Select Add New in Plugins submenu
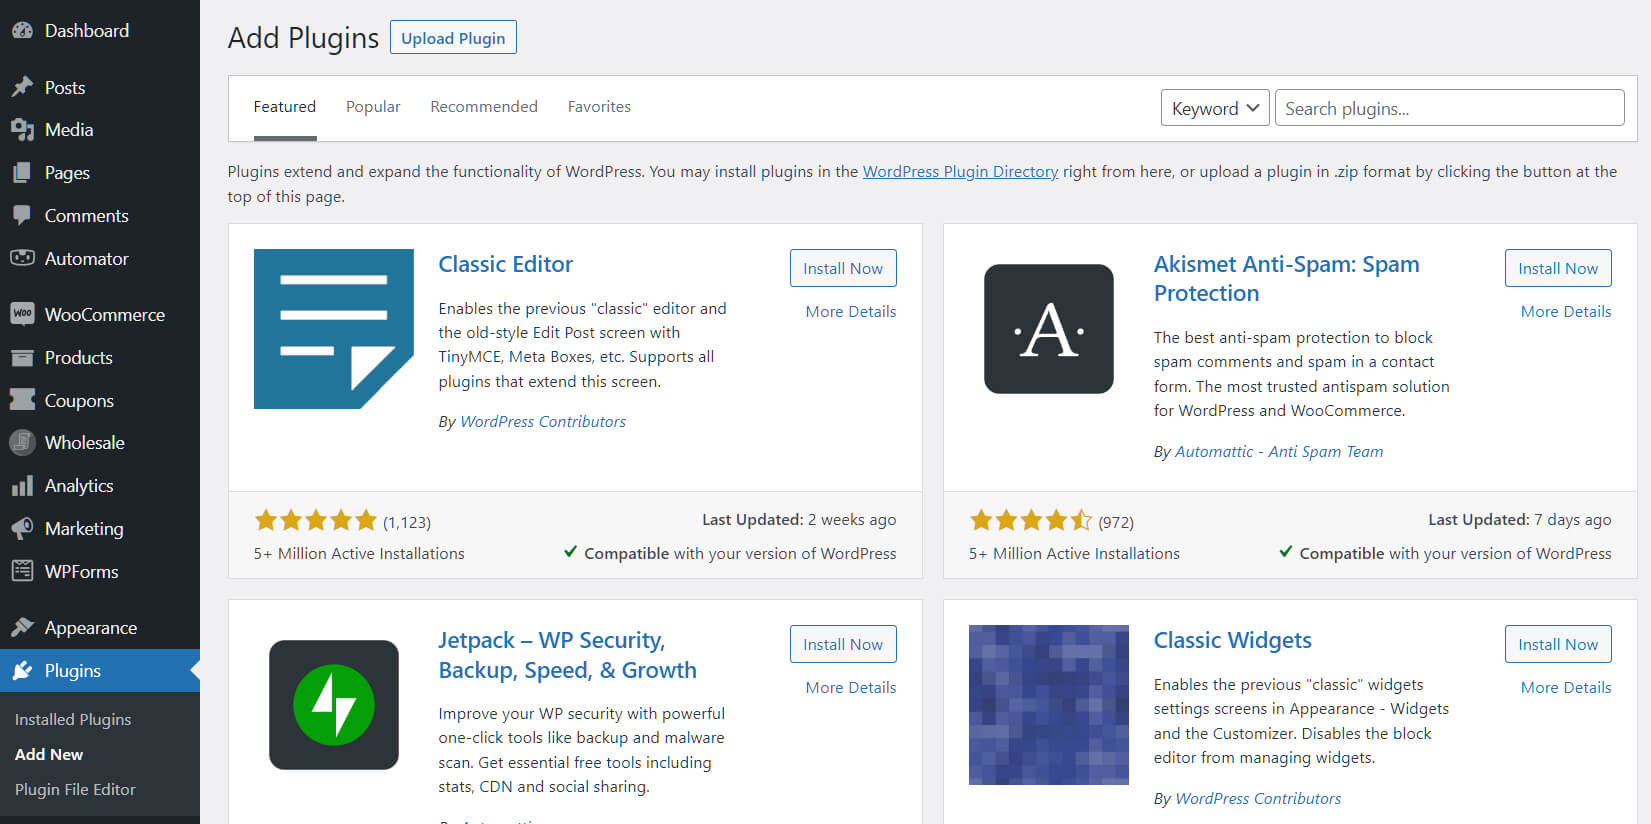The width and height of the screenshot is (1651, 824). pos(49,754)
